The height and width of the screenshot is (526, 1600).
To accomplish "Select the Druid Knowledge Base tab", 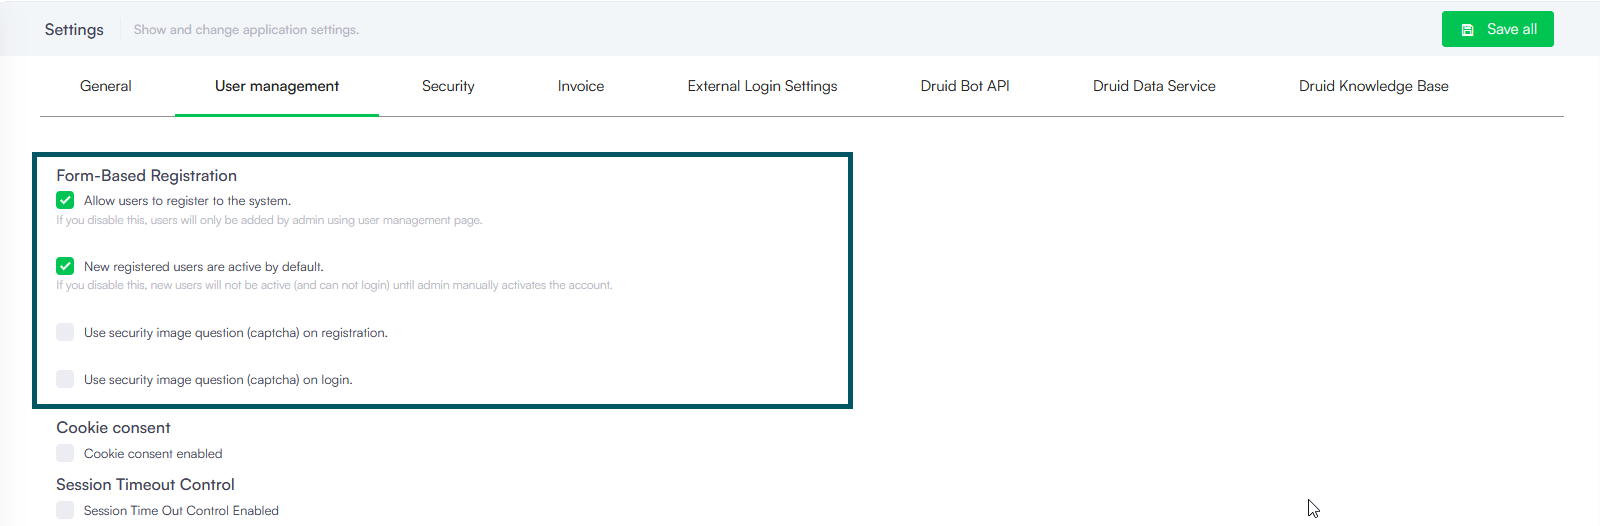I will pyautogui.click(x=1373, y=86).
